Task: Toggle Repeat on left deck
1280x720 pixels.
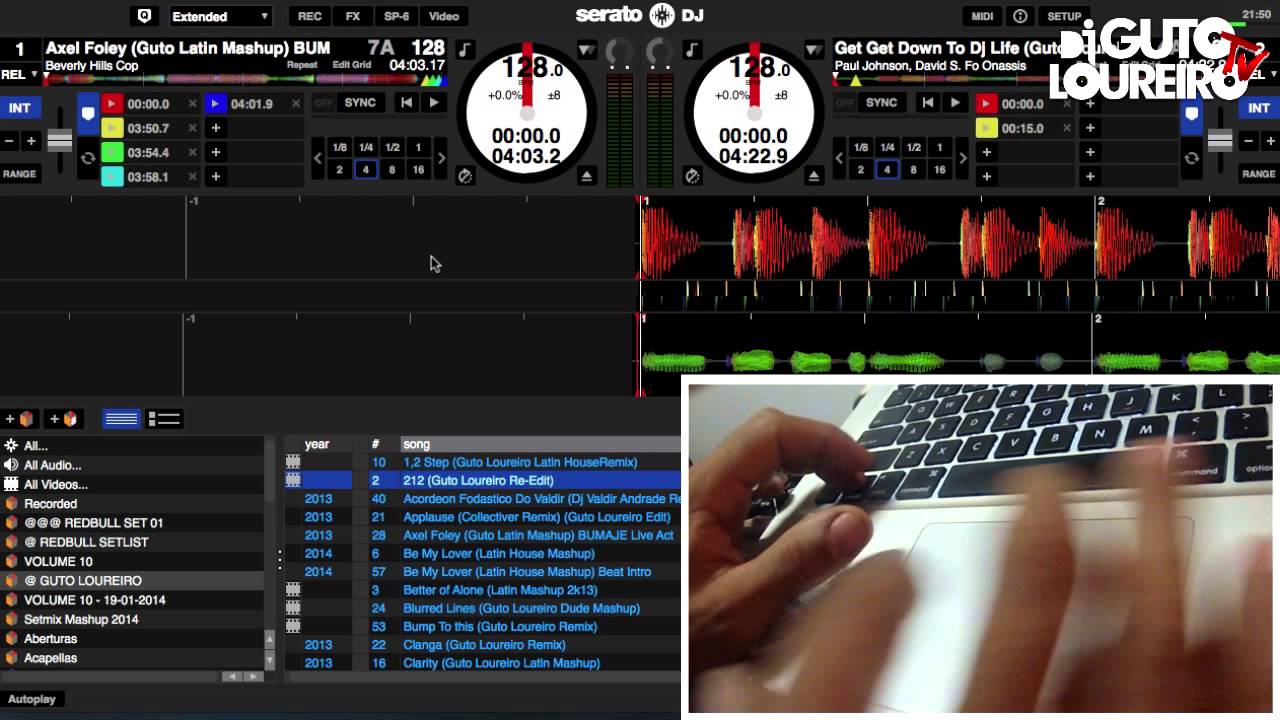Action: tap(302, 65)
